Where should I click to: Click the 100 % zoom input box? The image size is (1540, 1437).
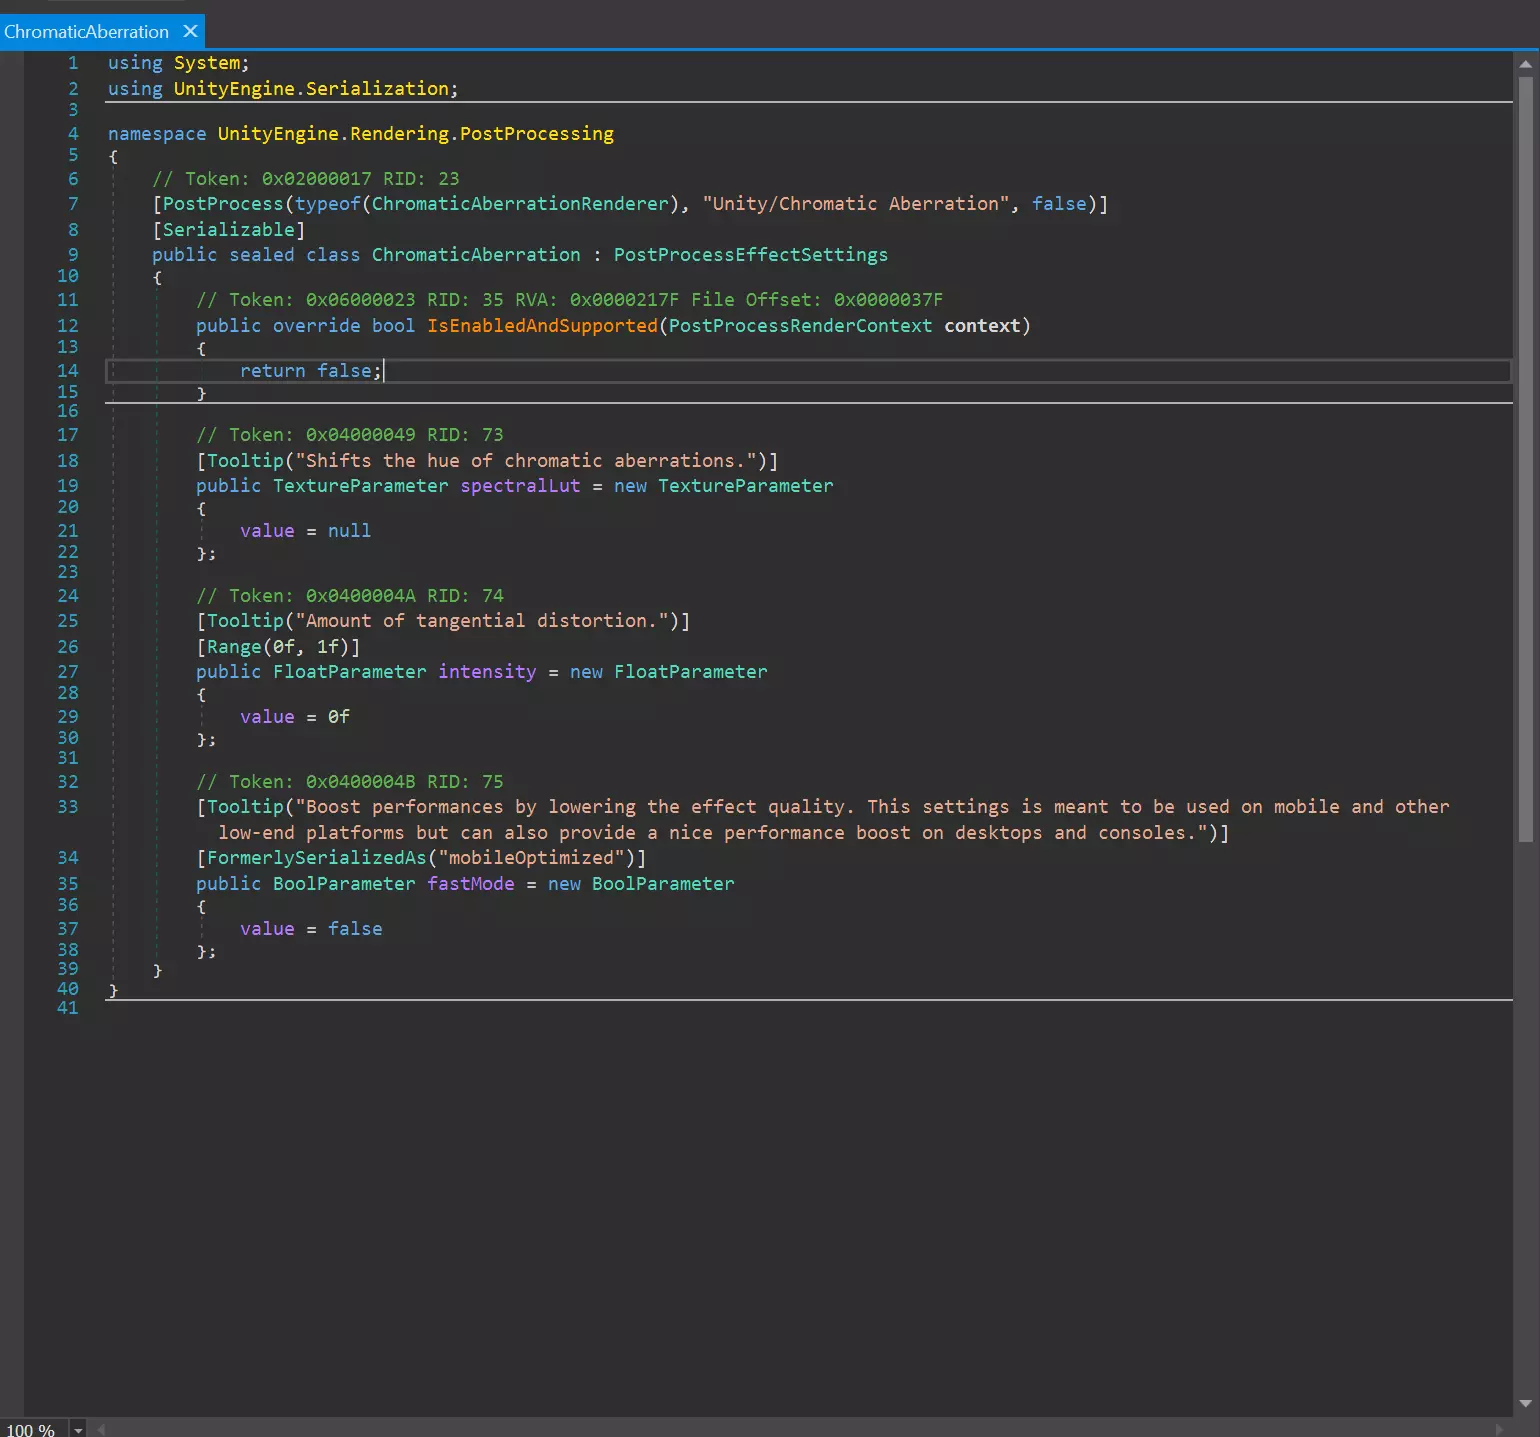click(x=32, y=1430)
